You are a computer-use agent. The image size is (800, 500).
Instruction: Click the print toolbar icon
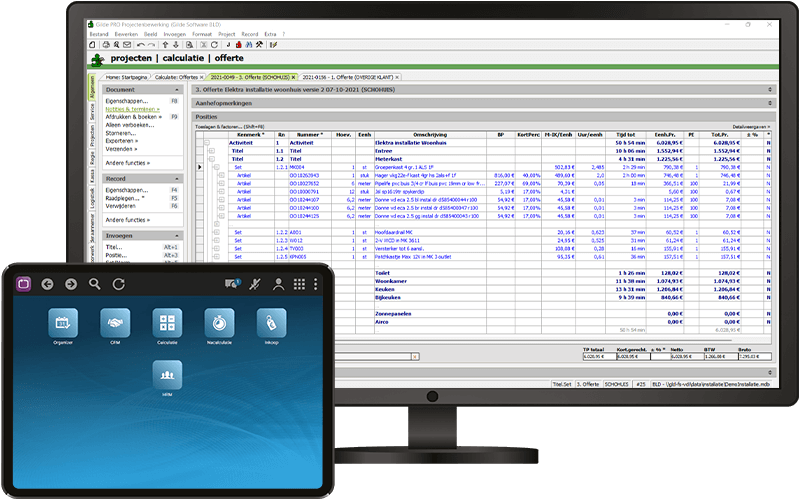click(106, 45)
